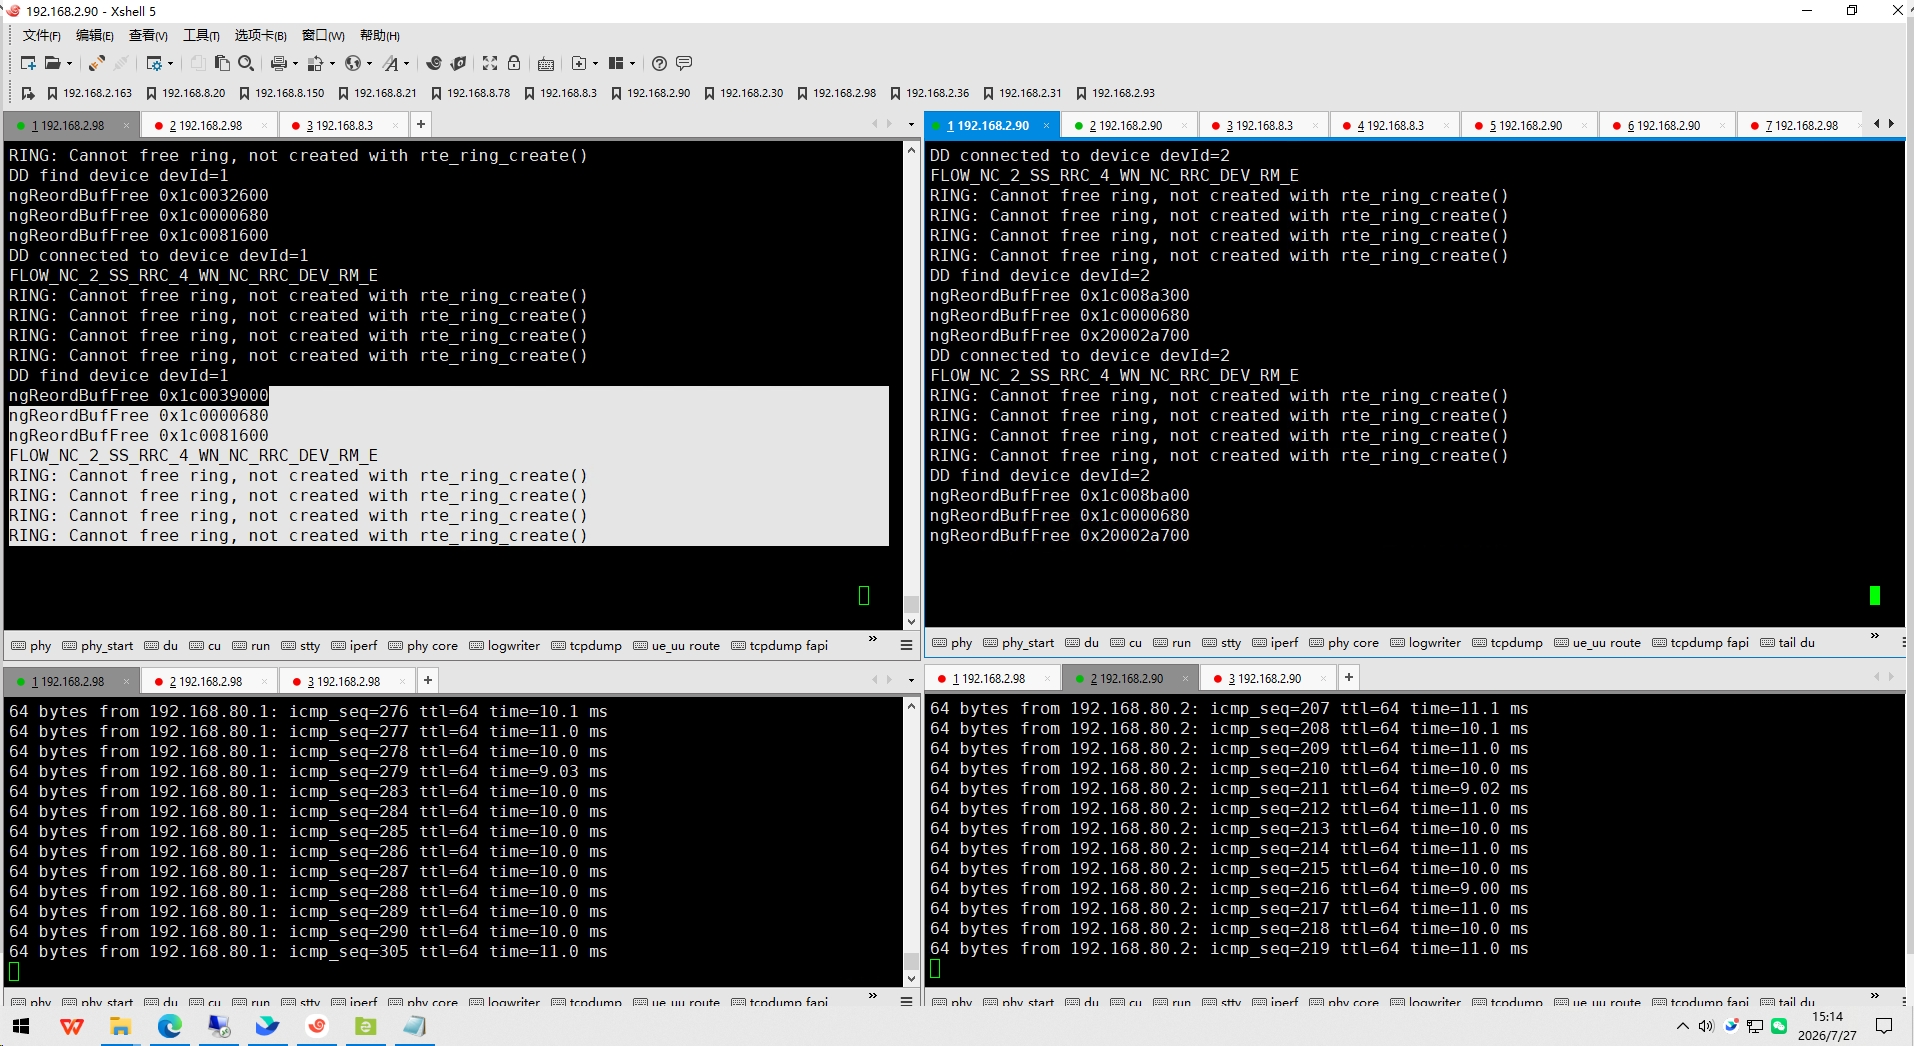Open the Help question mark icon
1914x1046 pixels.
click(659, 63)
